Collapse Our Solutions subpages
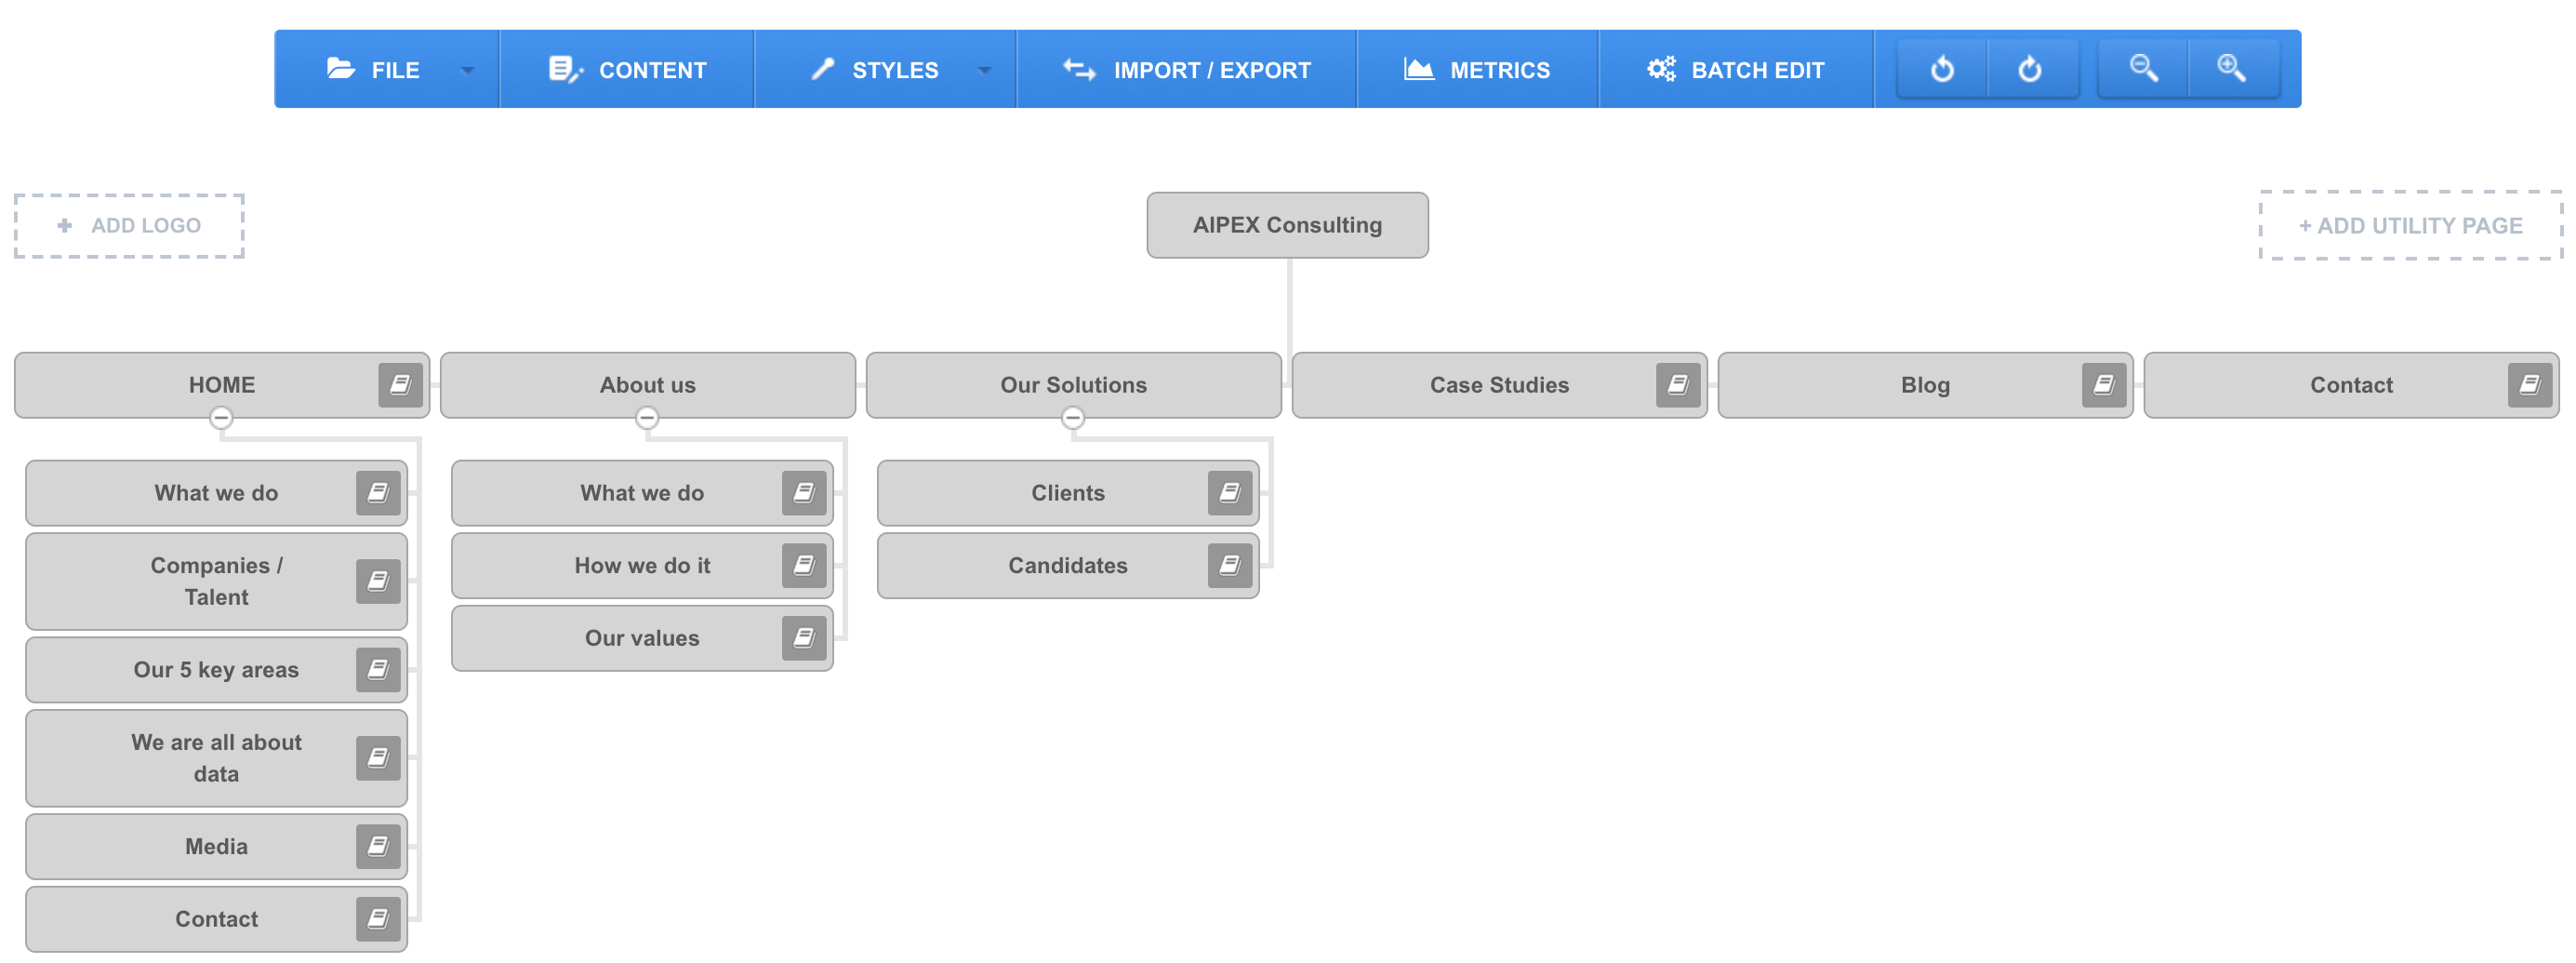 tap(1073, 418)
